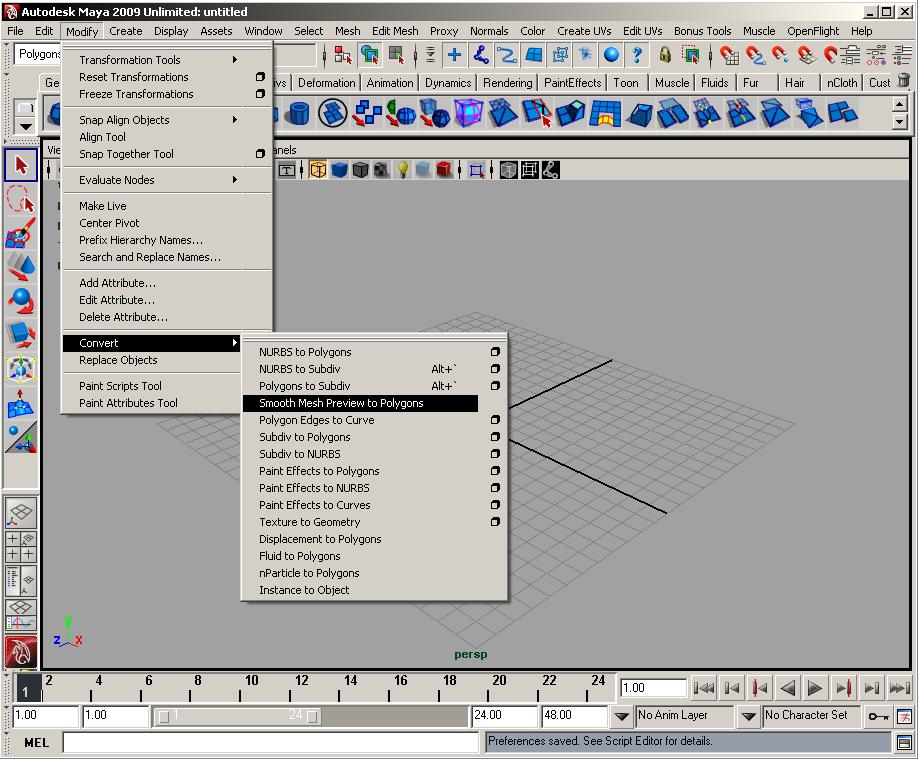Open options box for Freeze Transformations

[261, 94]
